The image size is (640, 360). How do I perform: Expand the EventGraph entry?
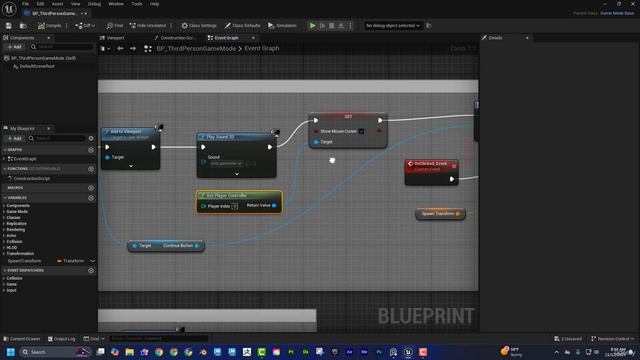[x=4, y=159]
